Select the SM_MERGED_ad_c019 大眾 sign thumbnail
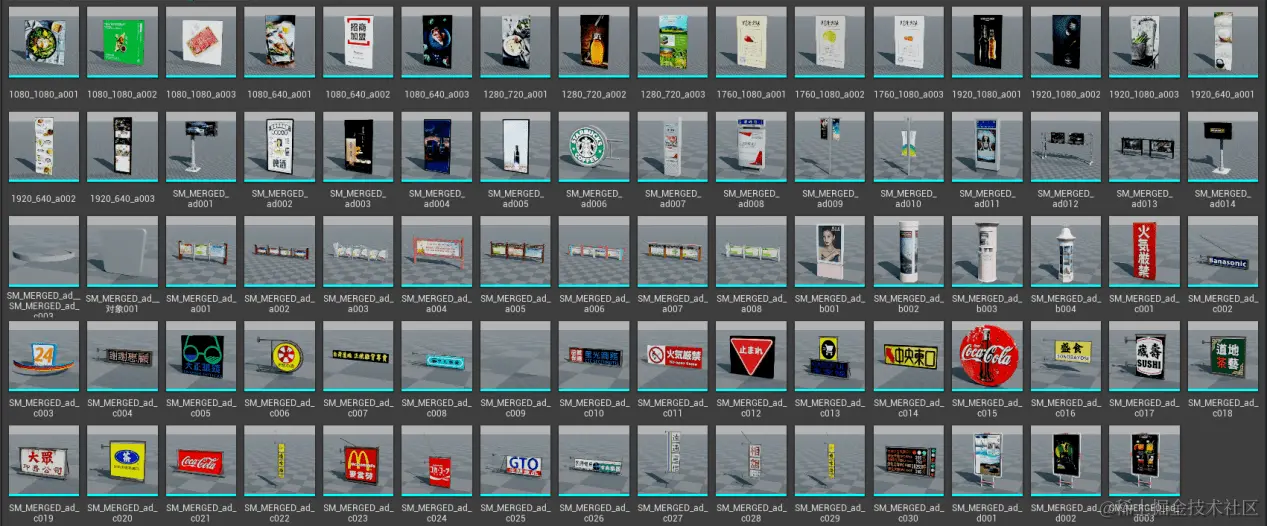The width and height of the screenshot is (1267, 526). point(43,461)
